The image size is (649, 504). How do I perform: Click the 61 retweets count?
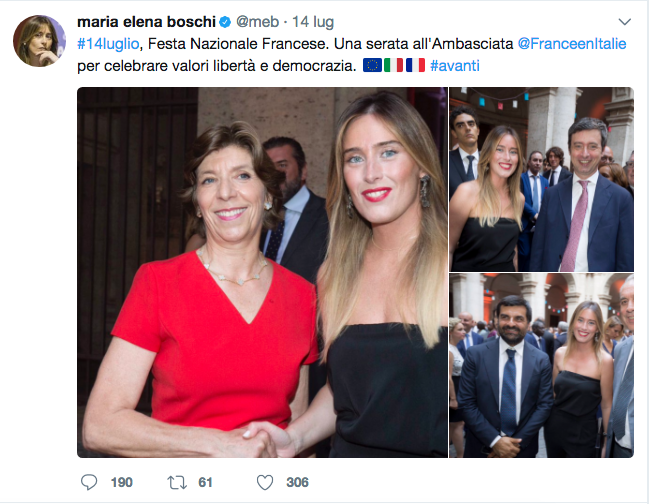[206, 482]
